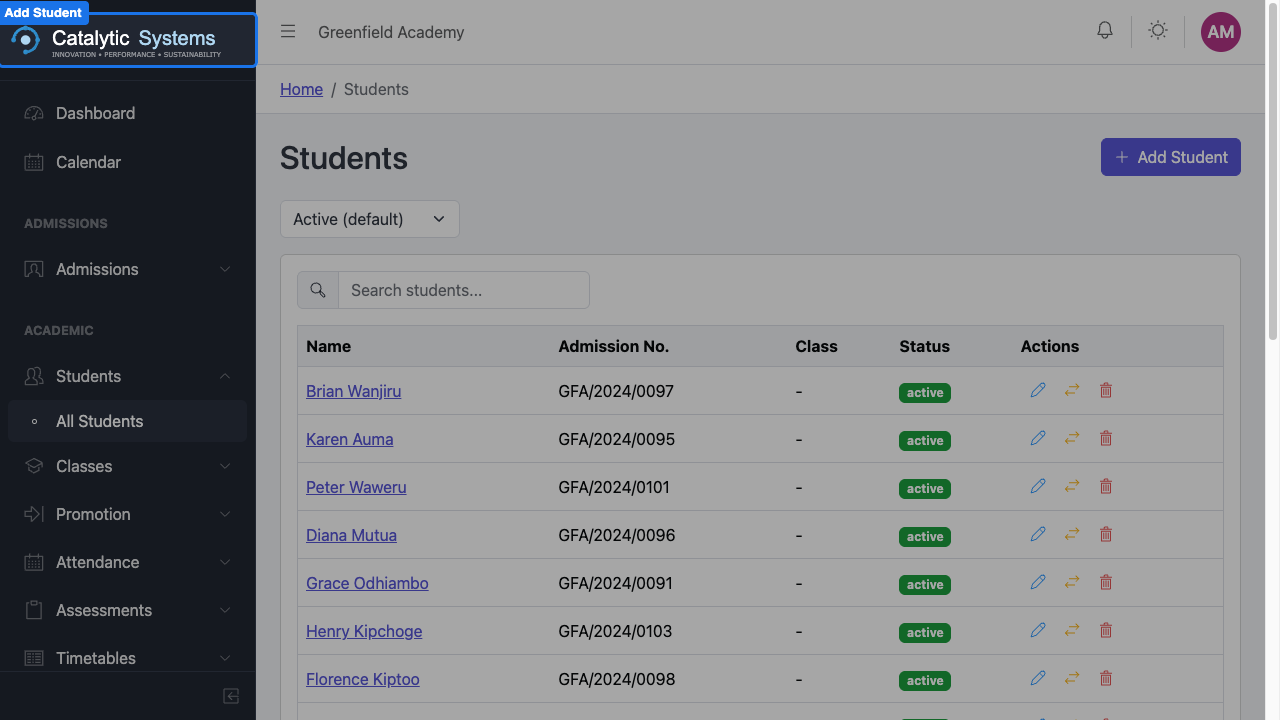Delete Diana Mutua with trash icon
This screenshot has width=1280, height=720.
point(1106,534)
